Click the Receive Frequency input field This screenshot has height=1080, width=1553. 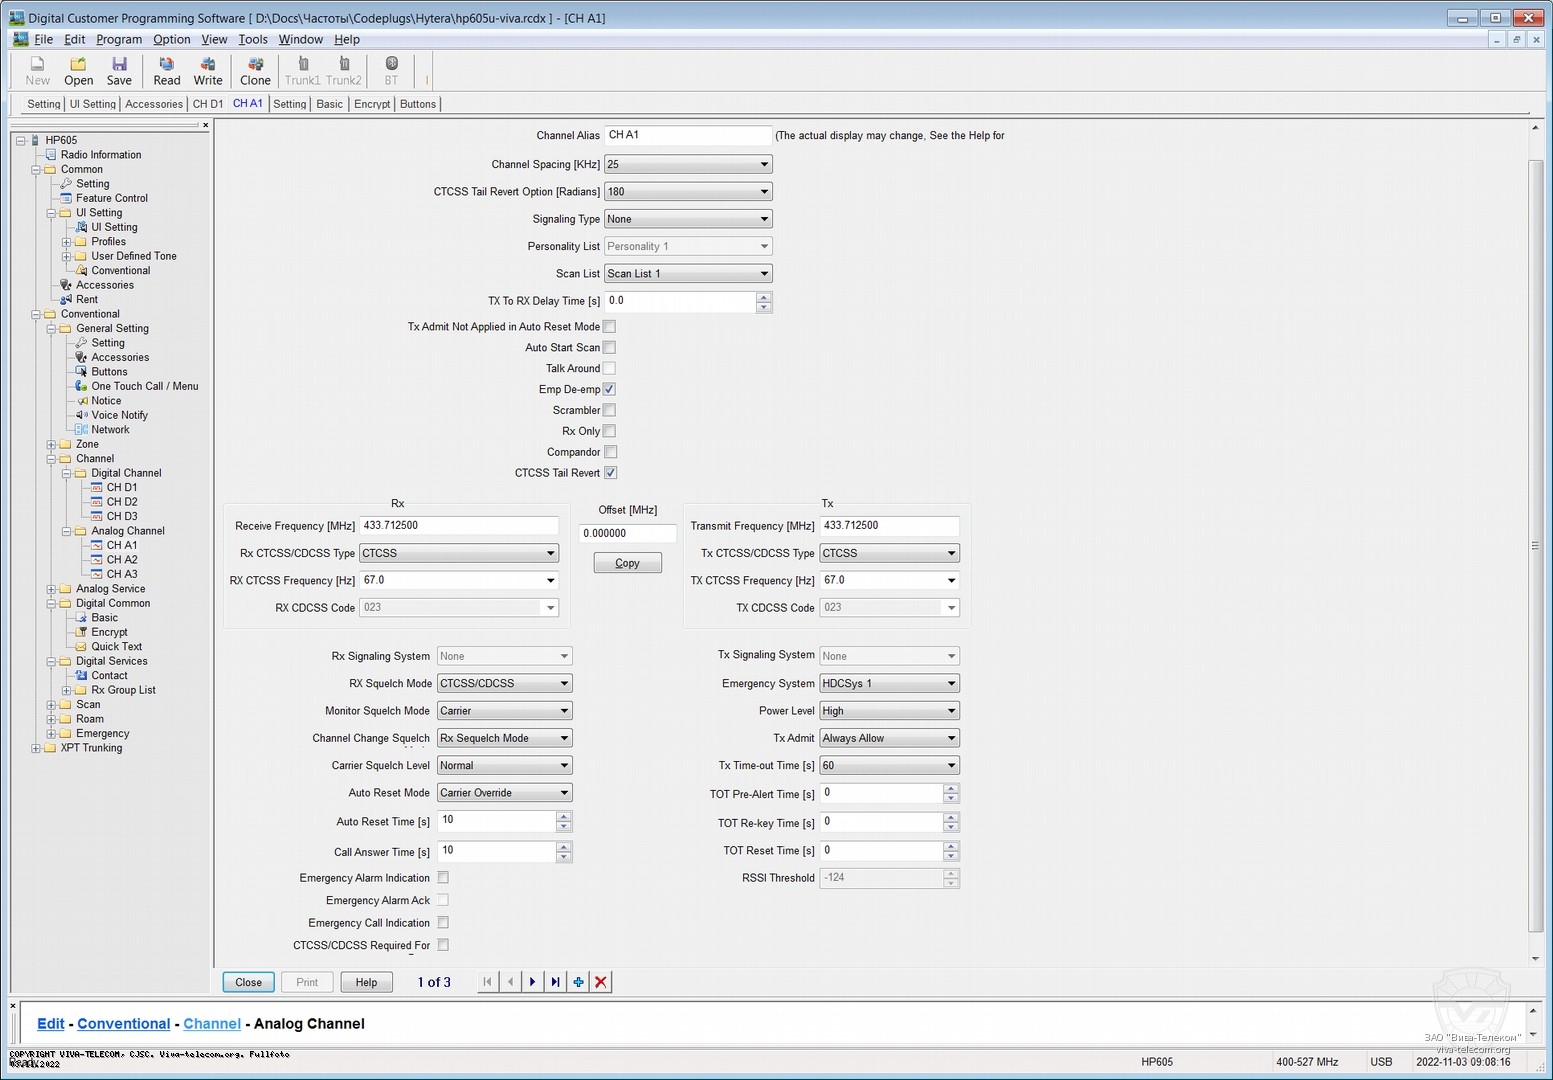click(x=458, y=526)
